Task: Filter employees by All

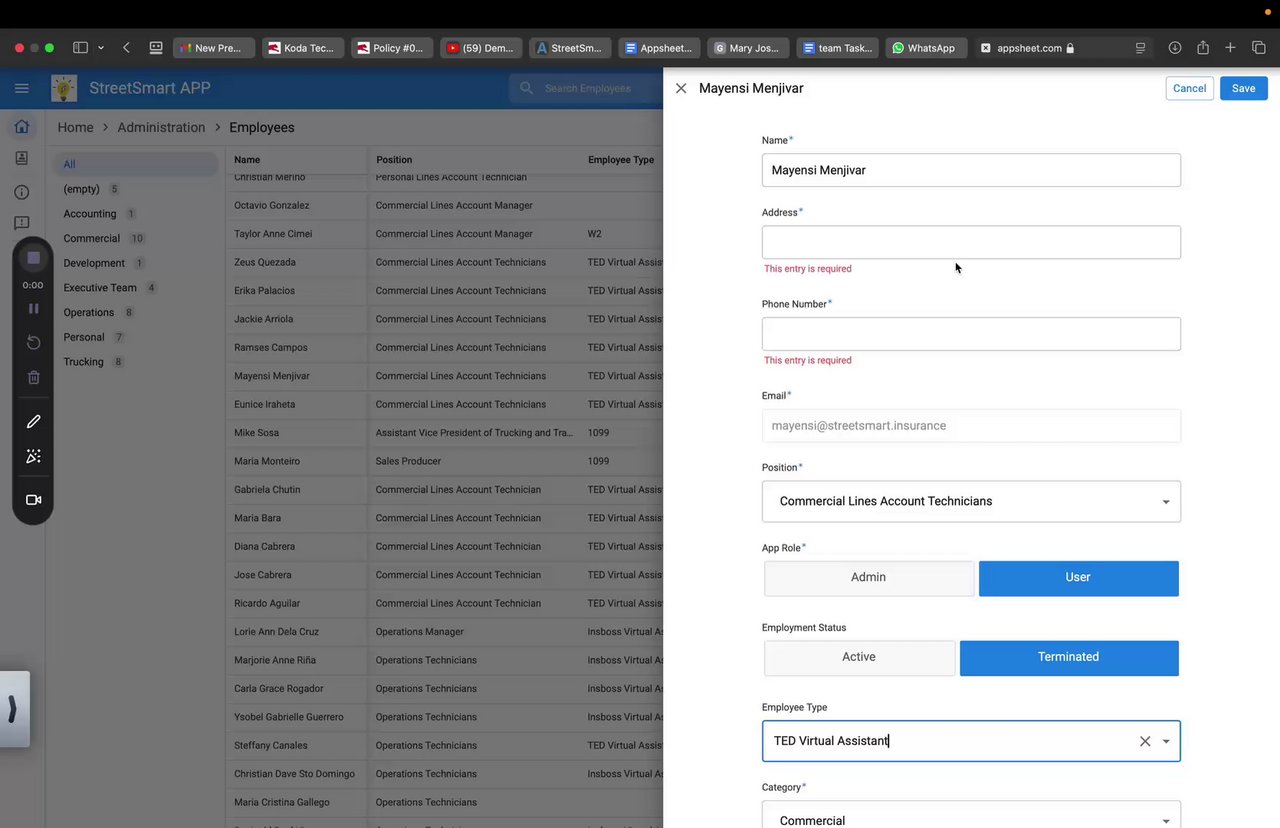Action: pyautogui.click(x=135, y=164)
